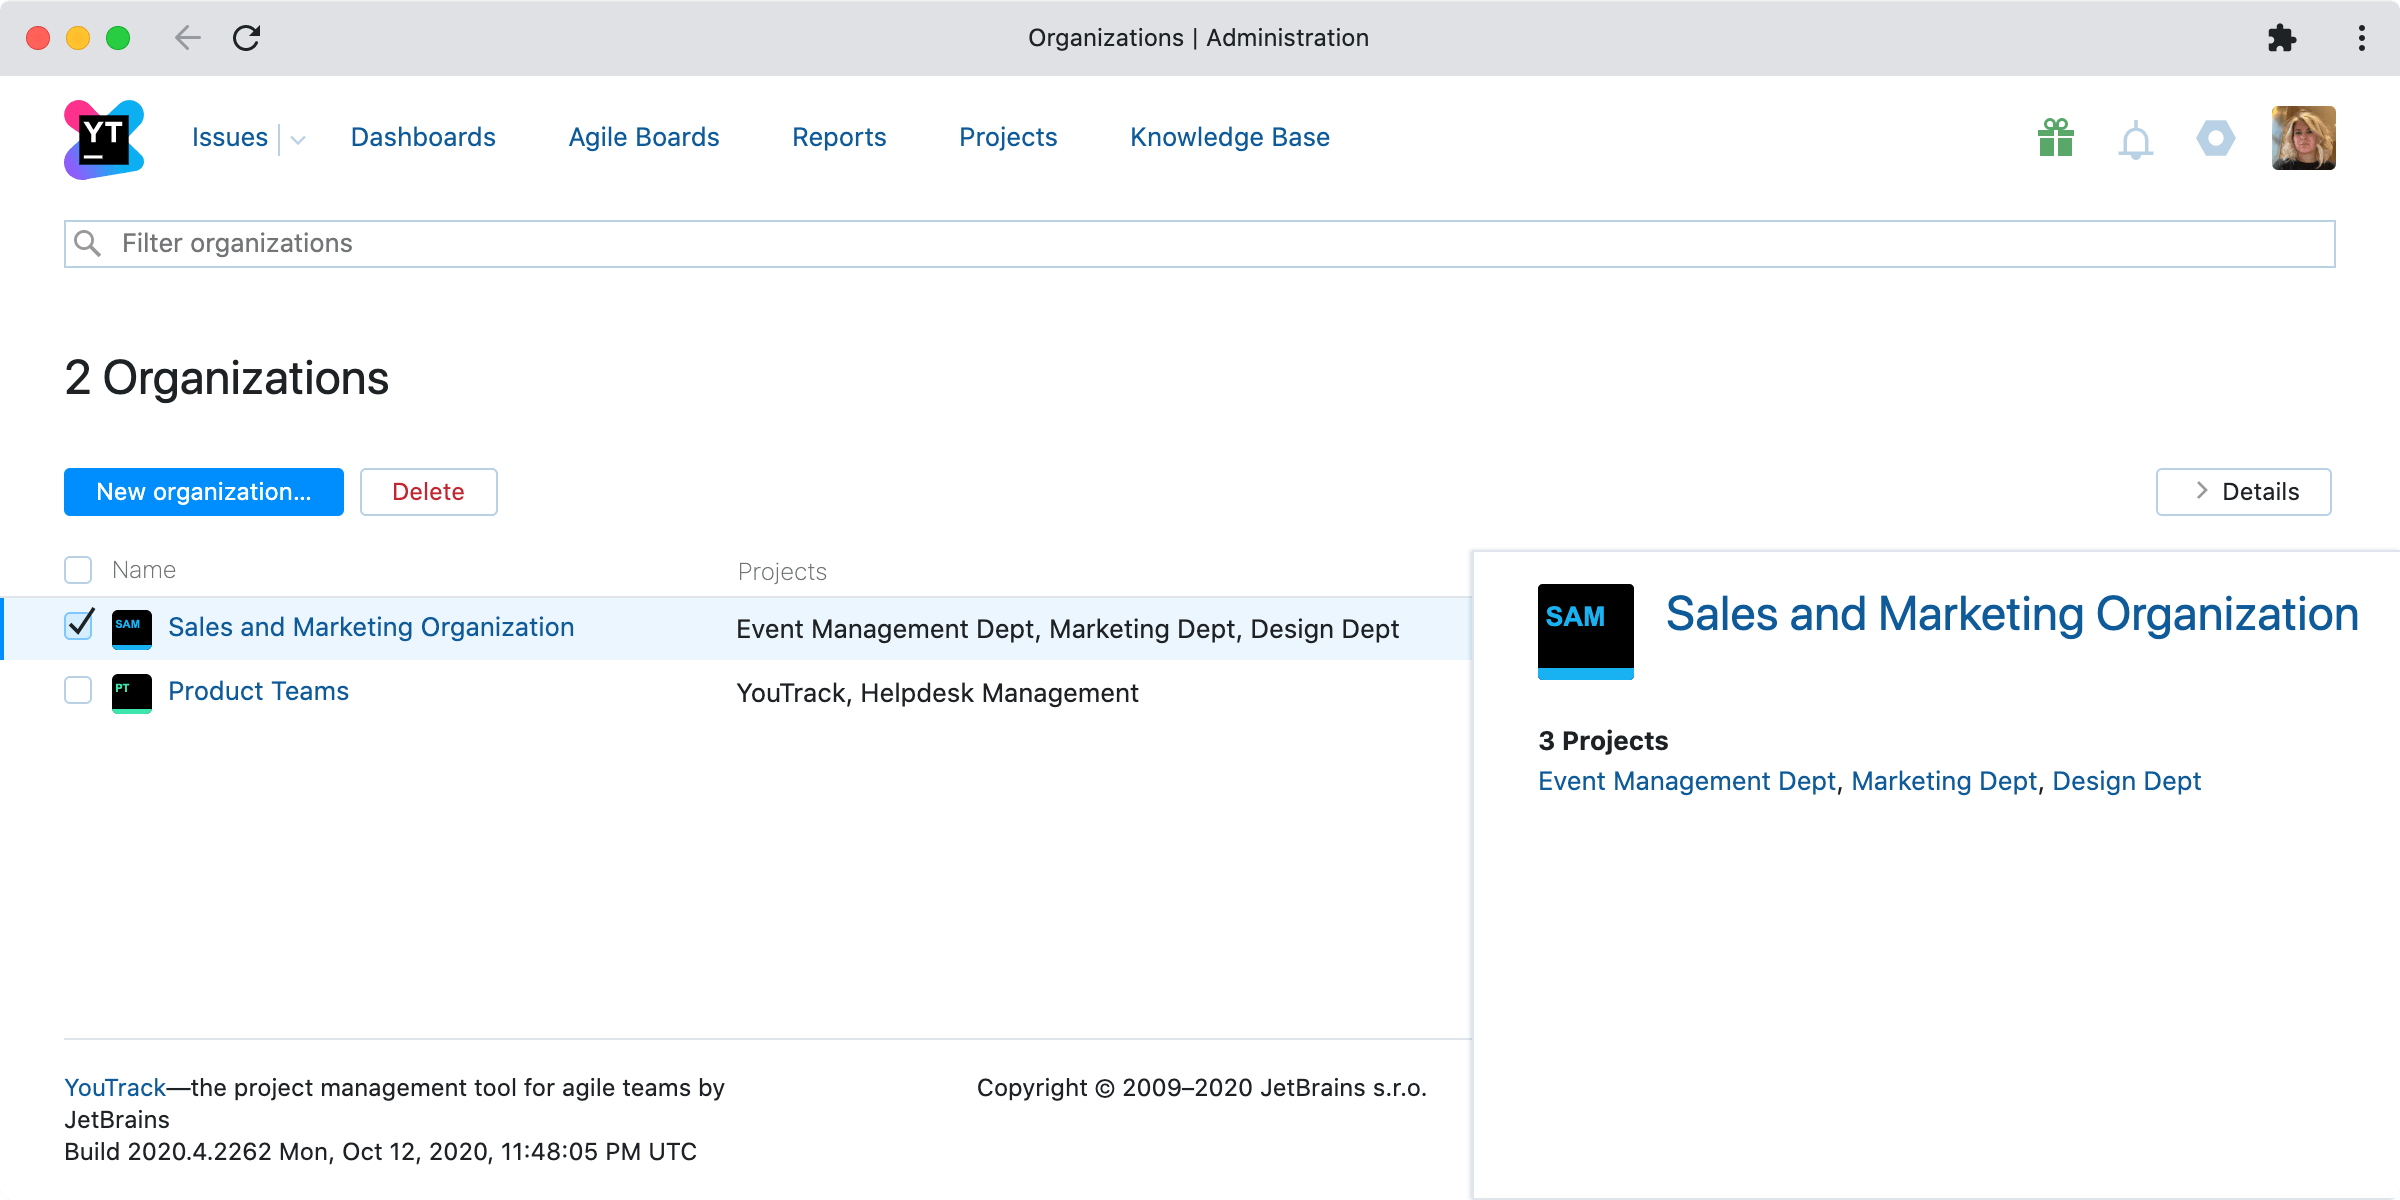Open the what's new gift icon
The height and width of the screenshot is (1200, 2400).
2055,138
